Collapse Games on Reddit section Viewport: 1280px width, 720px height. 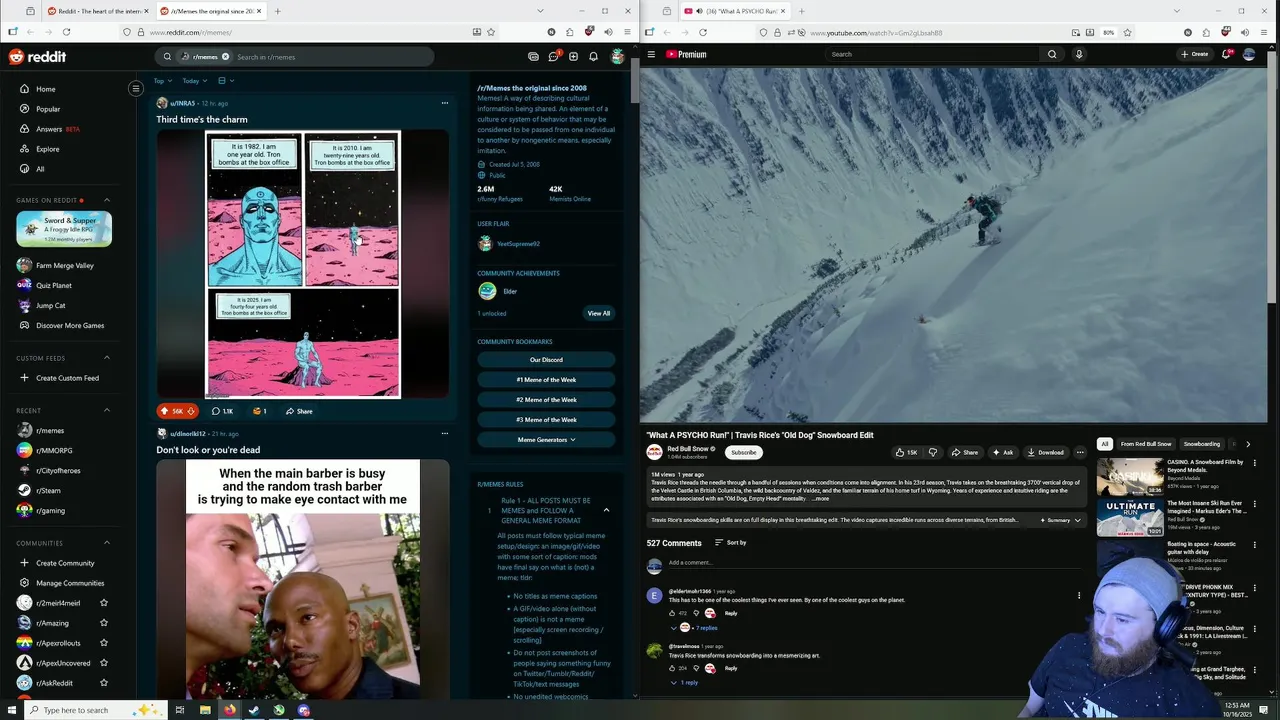point(107,200)
